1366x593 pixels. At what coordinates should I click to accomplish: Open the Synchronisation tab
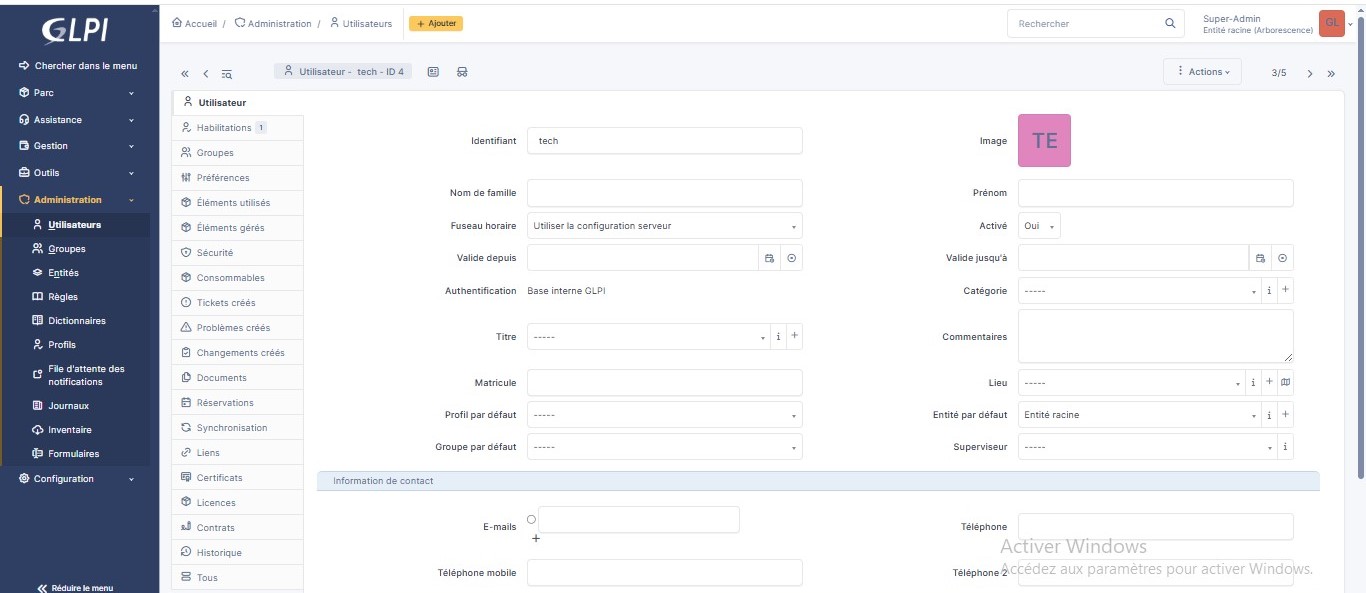237,428
